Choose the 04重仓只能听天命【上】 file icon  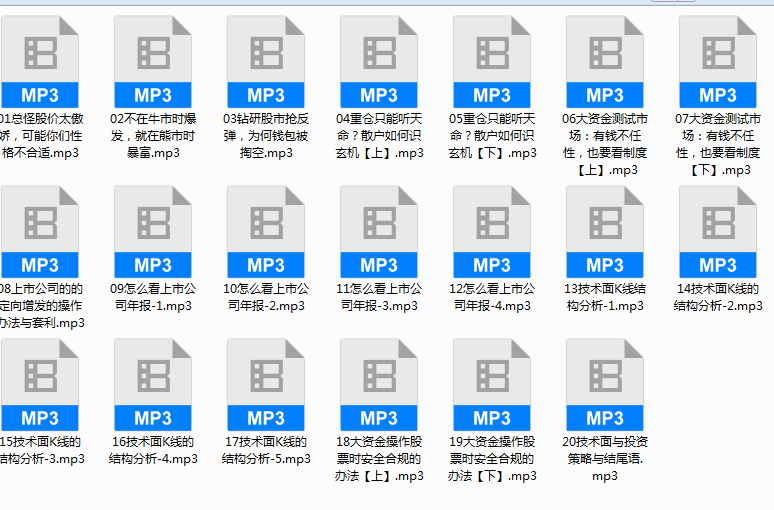(379, 62)
